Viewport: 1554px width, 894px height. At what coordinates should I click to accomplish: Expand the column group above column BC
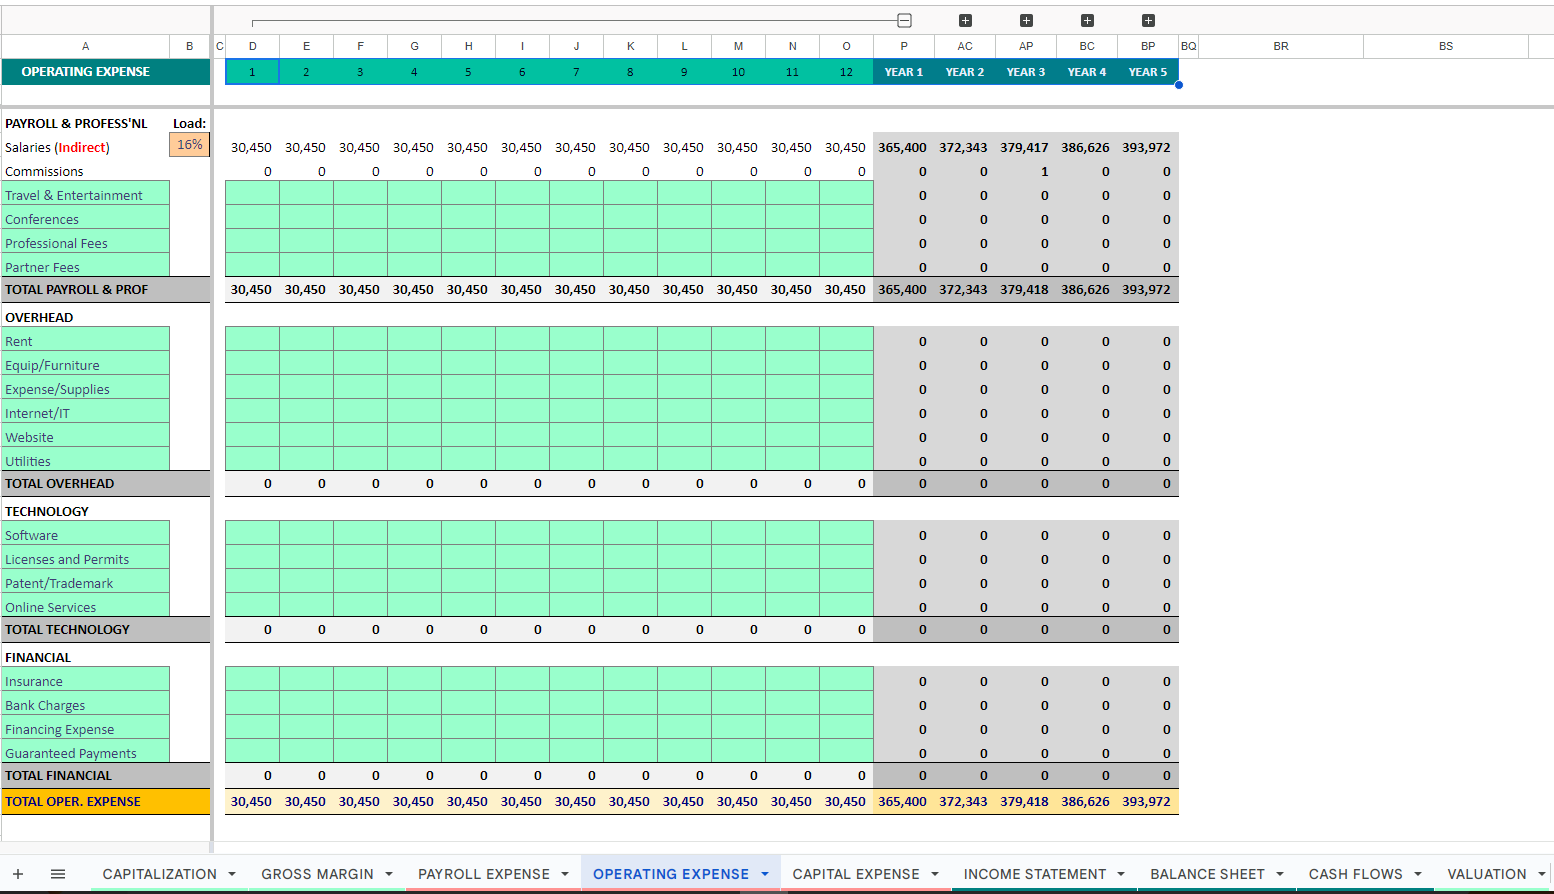tap(1087, 20)
